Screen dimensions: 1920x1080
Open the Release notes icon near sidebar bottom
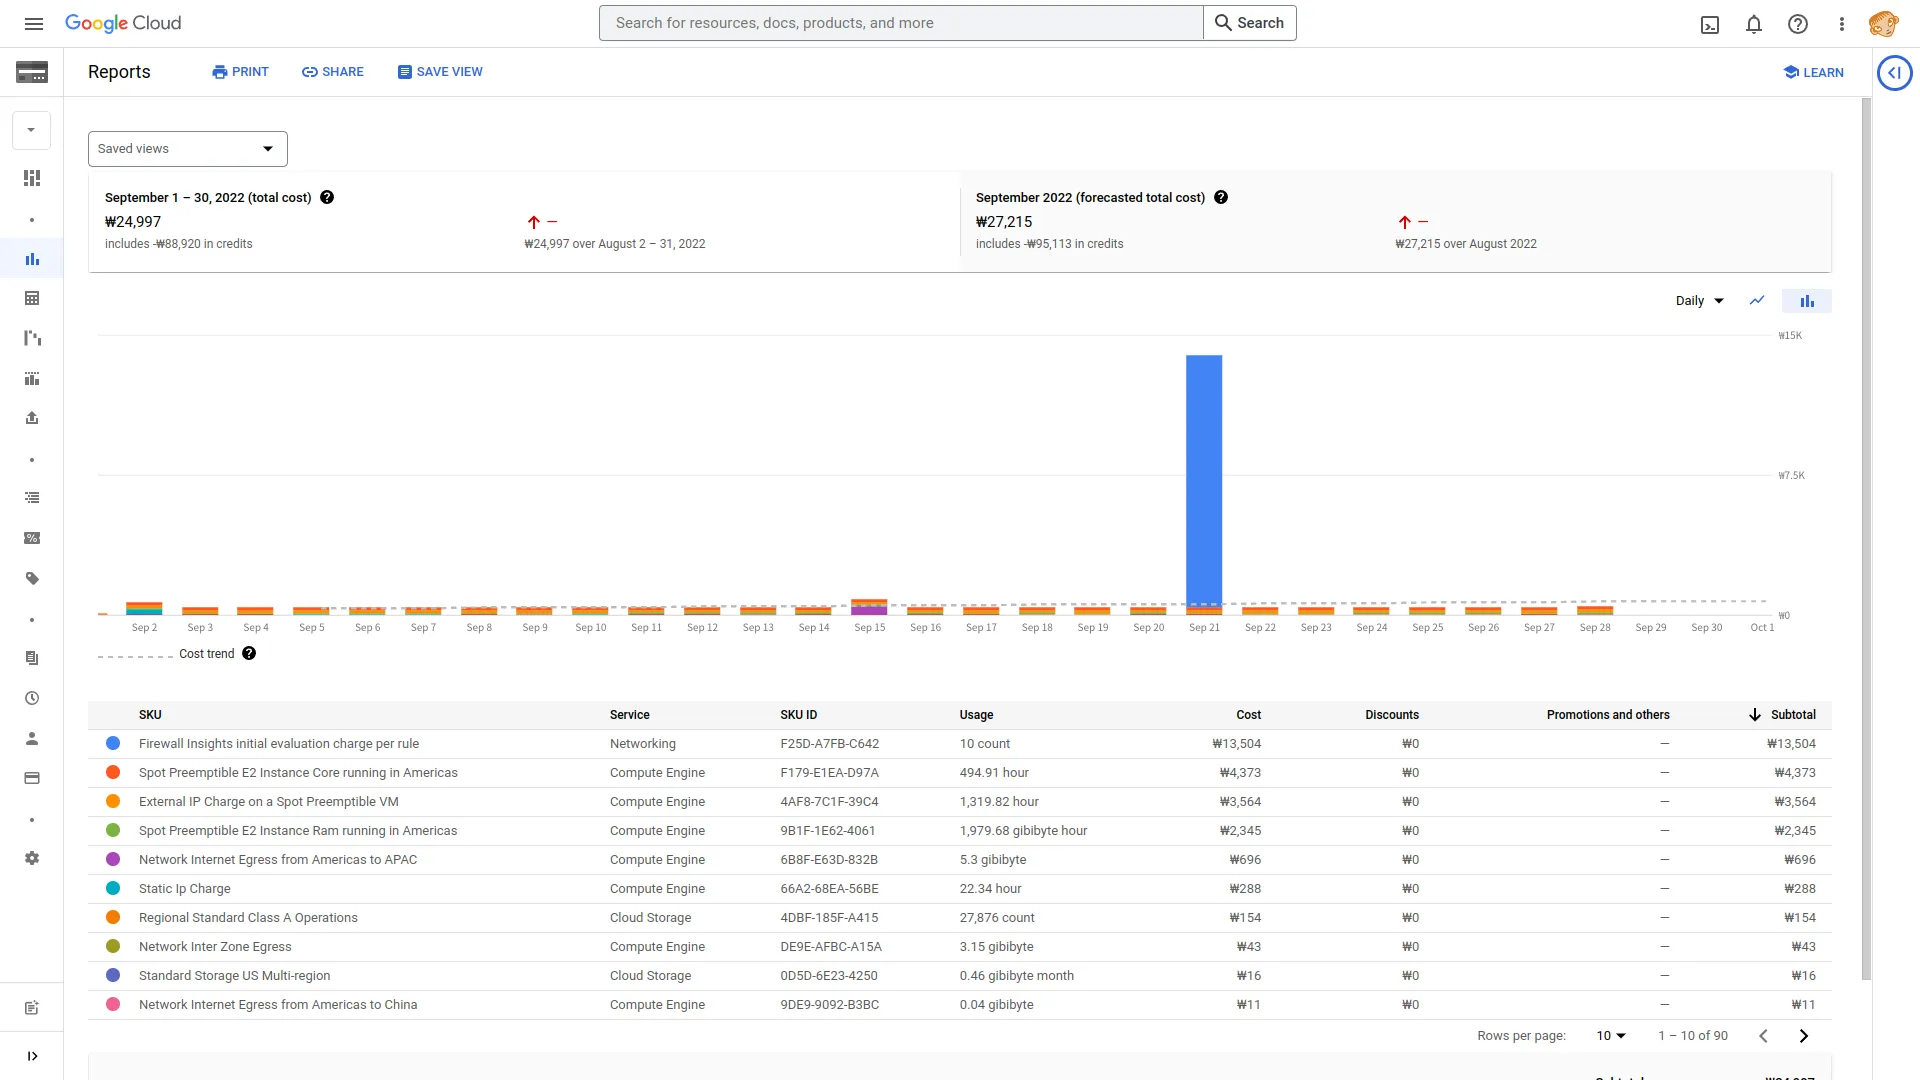coord(32,1008)
